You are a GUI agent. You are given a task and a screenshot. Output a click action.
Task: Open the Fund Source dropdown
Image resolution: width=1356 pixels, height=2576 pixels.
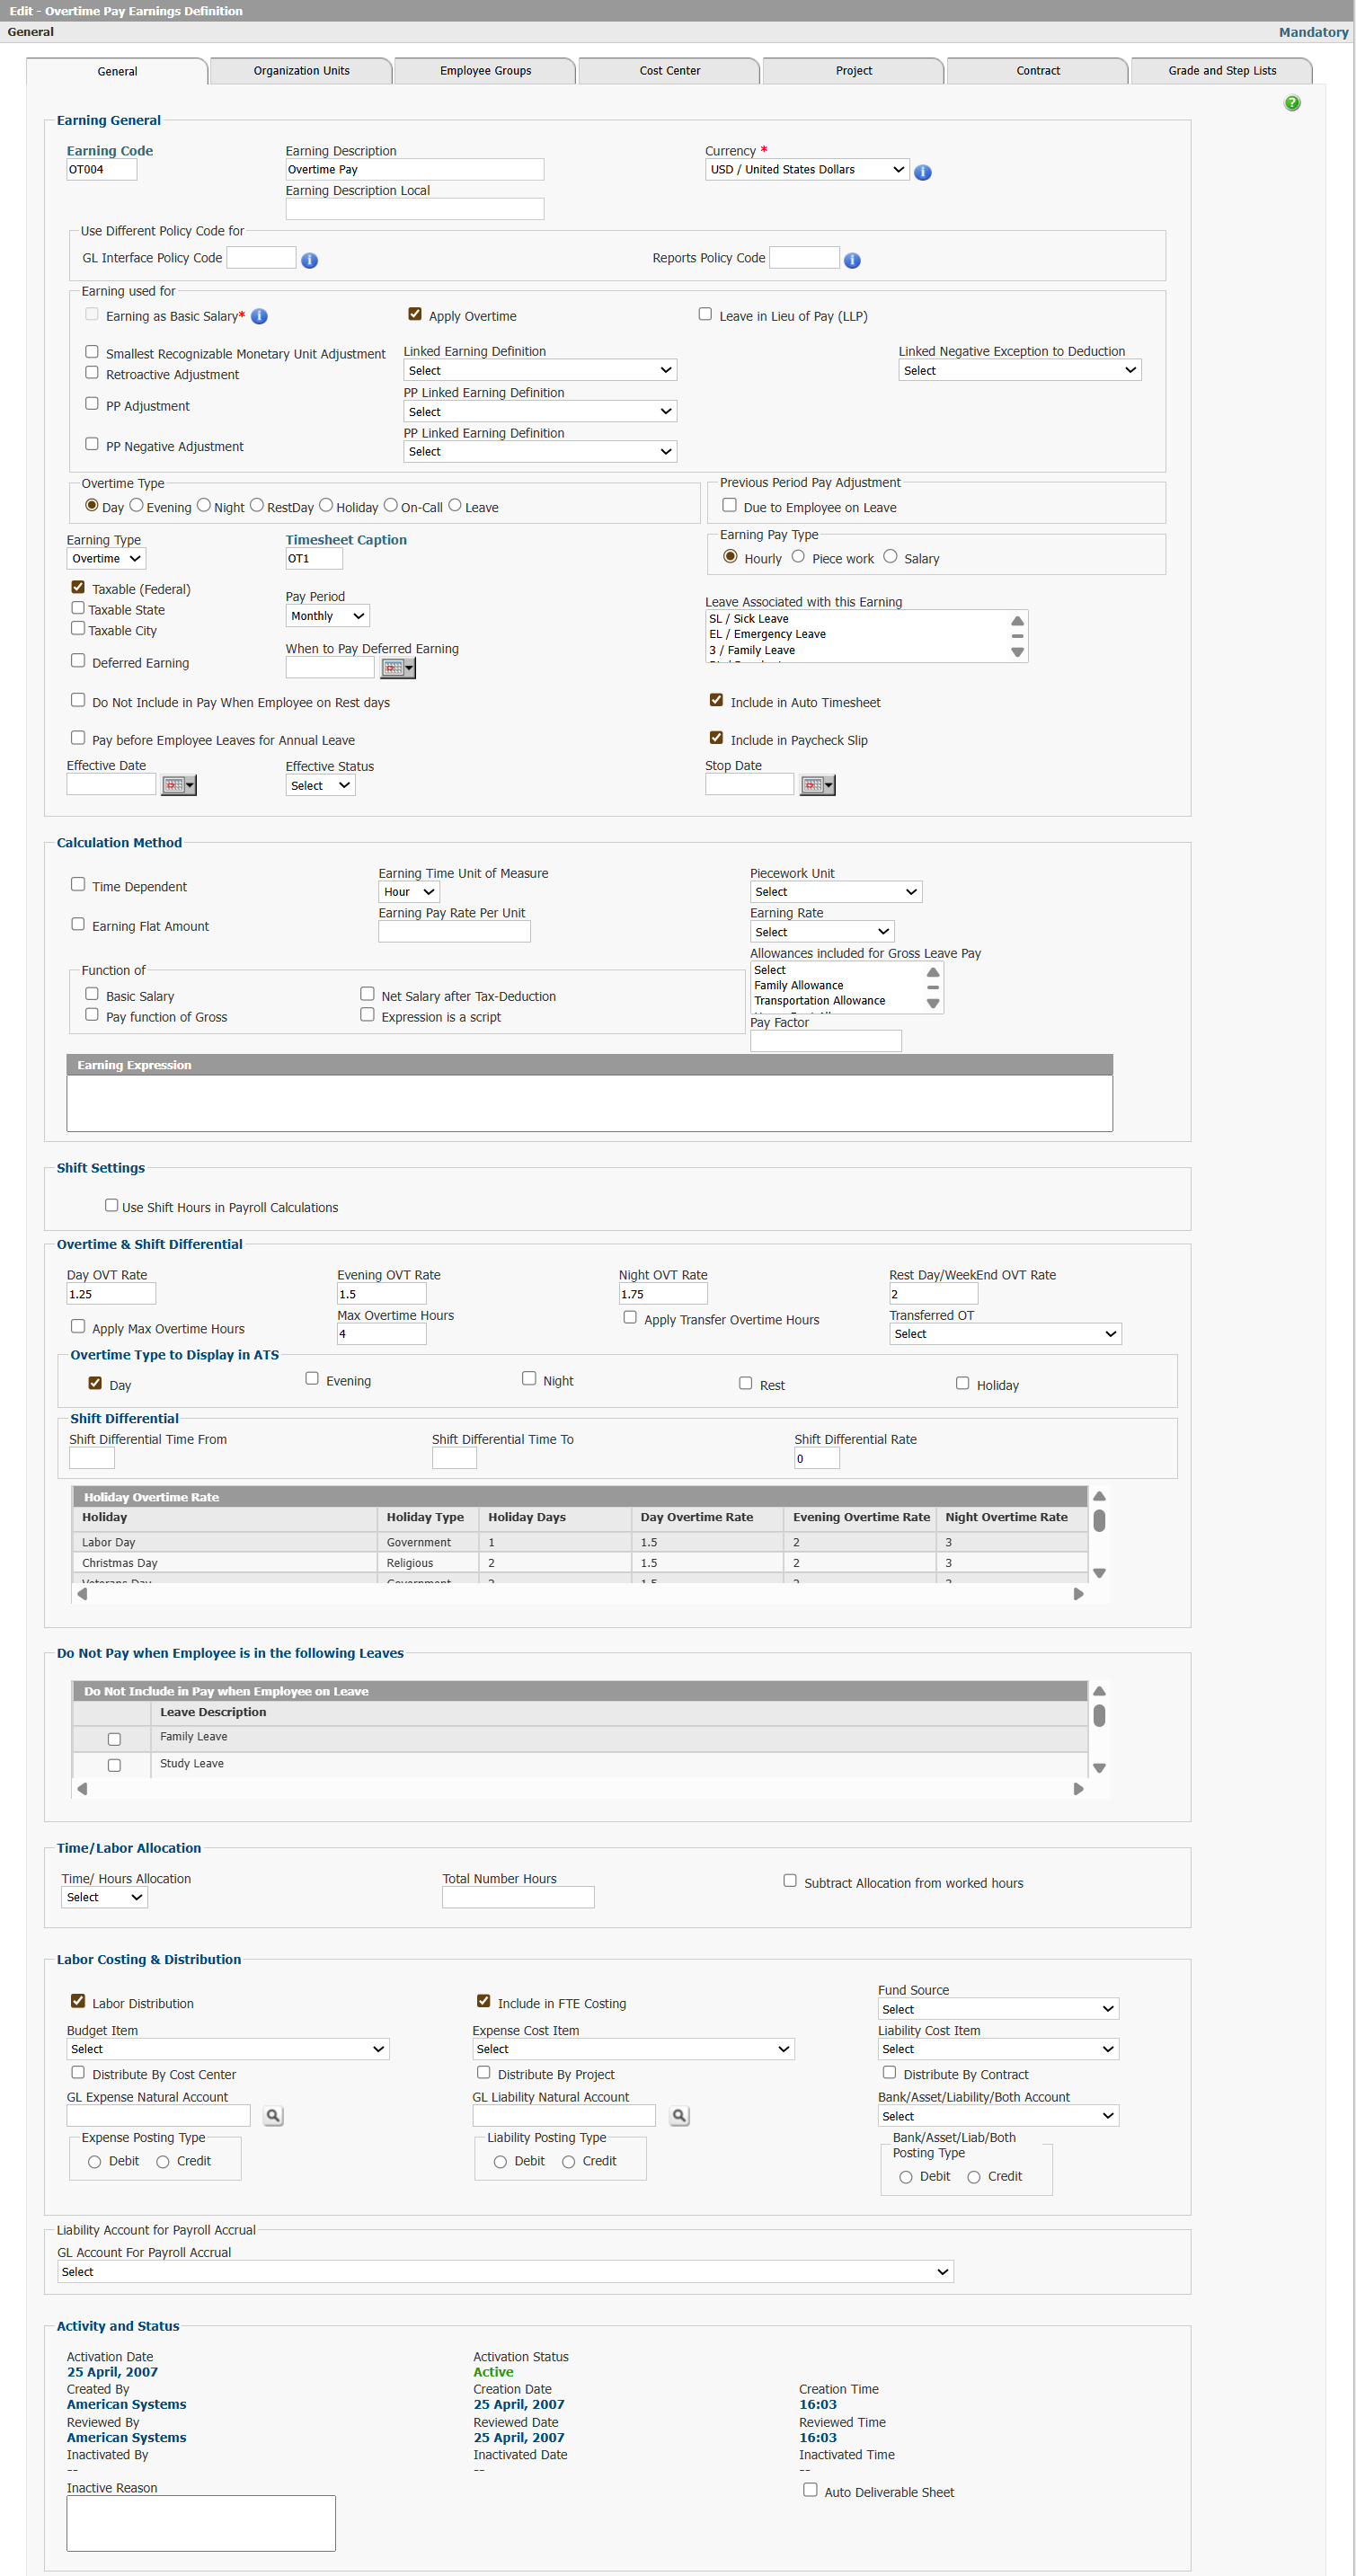click(x=998, y=2008)
